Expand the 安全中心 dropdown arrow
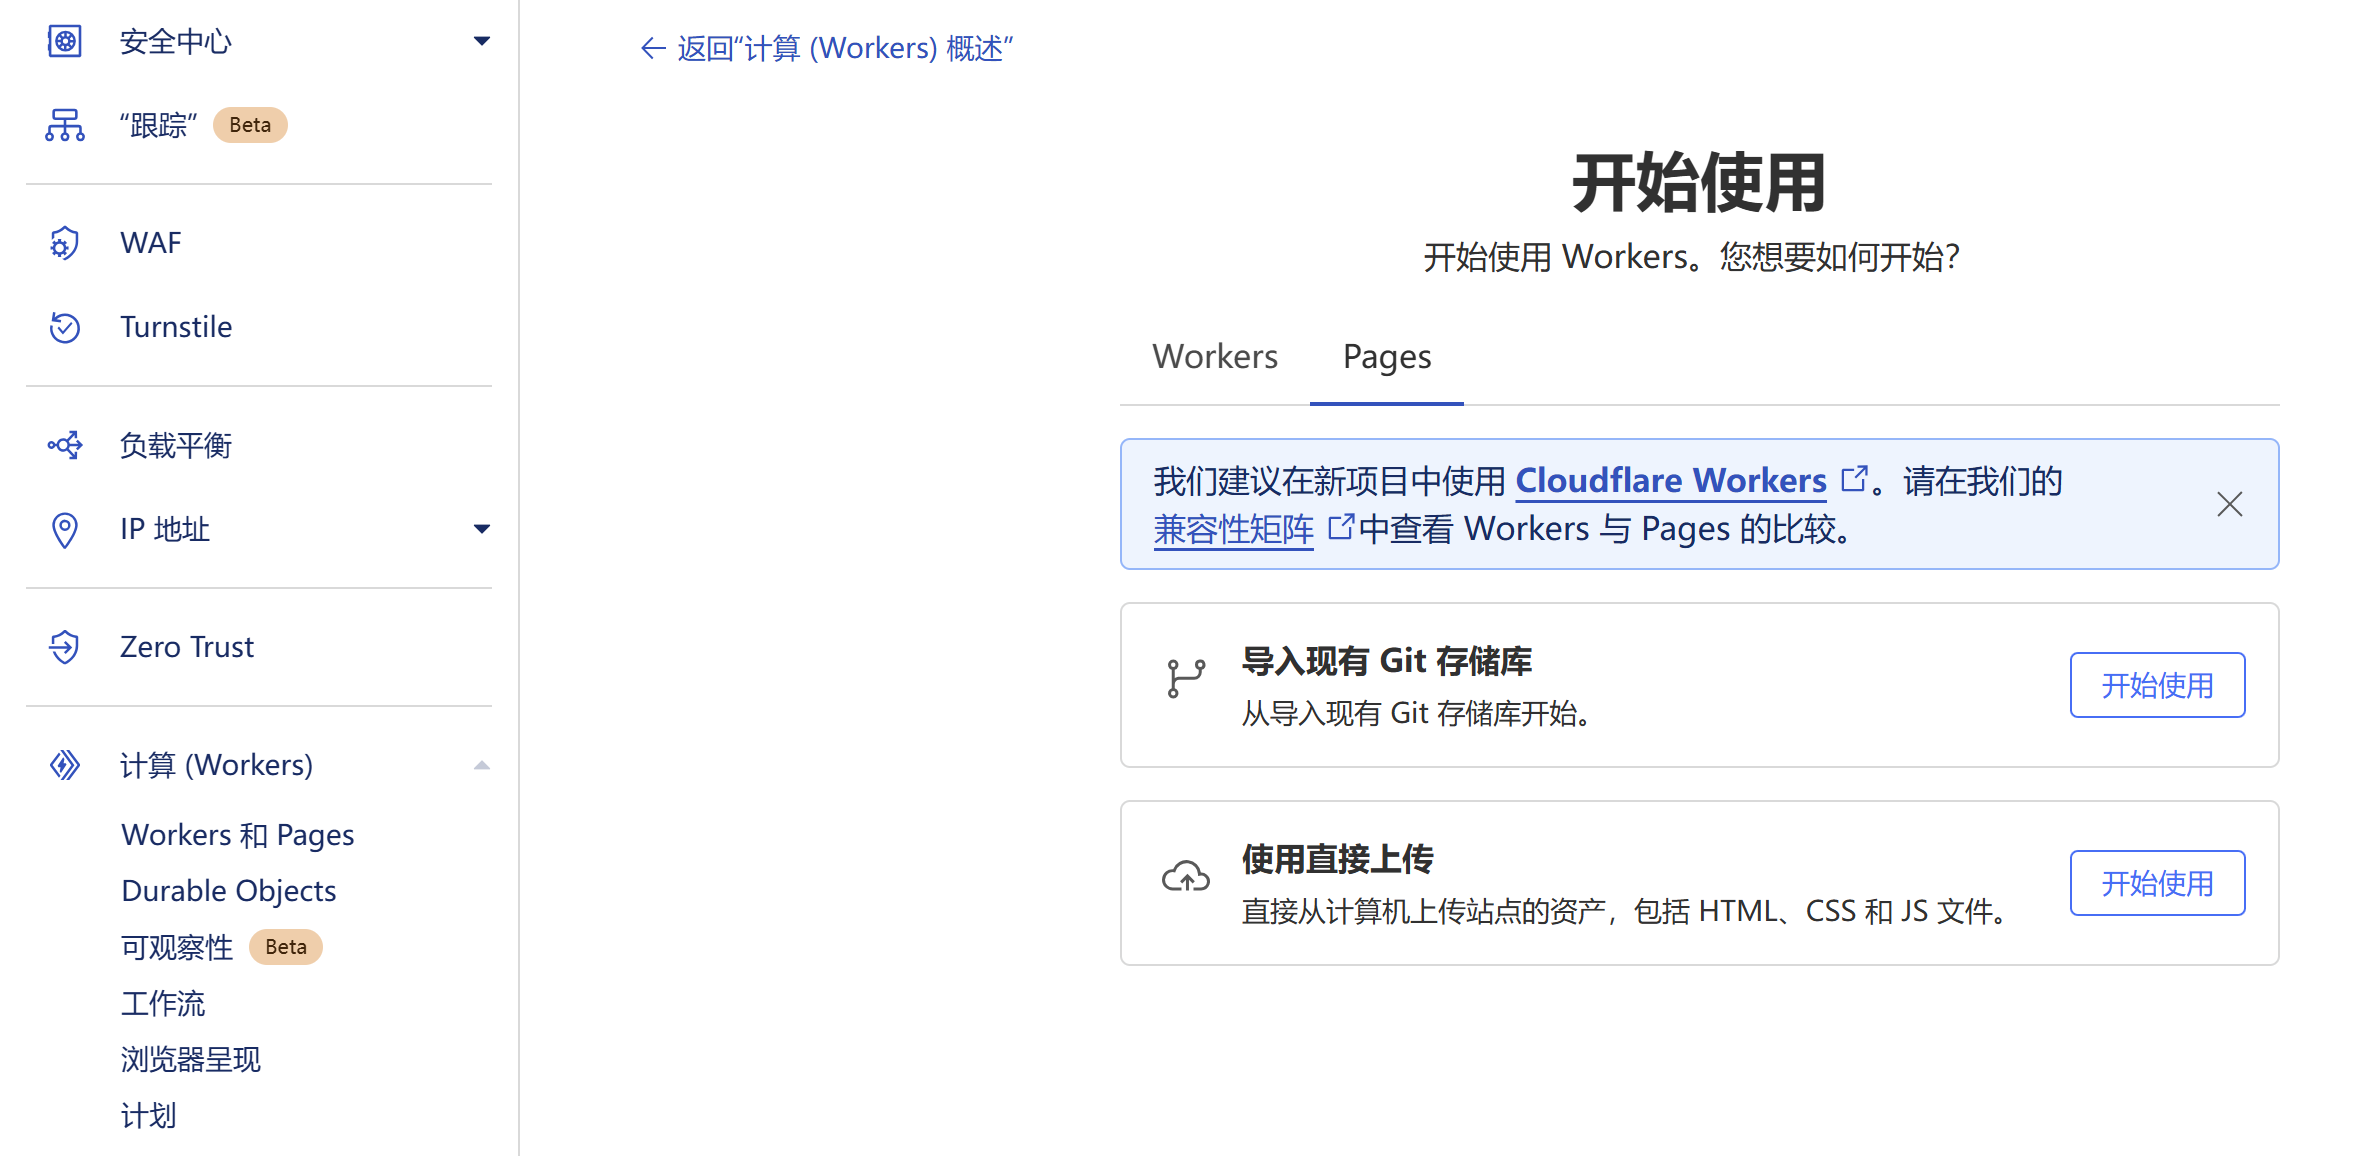 (482, 41)
